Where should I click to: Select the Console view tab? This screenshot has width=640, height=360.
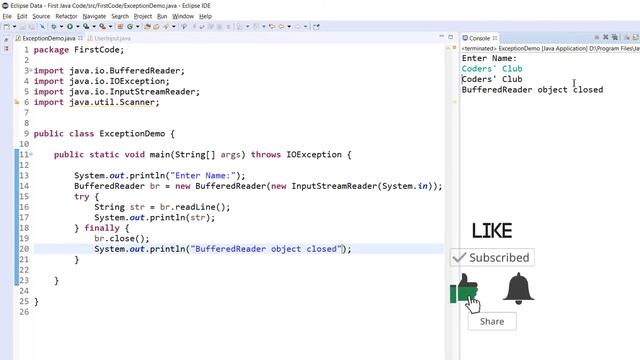479,38
